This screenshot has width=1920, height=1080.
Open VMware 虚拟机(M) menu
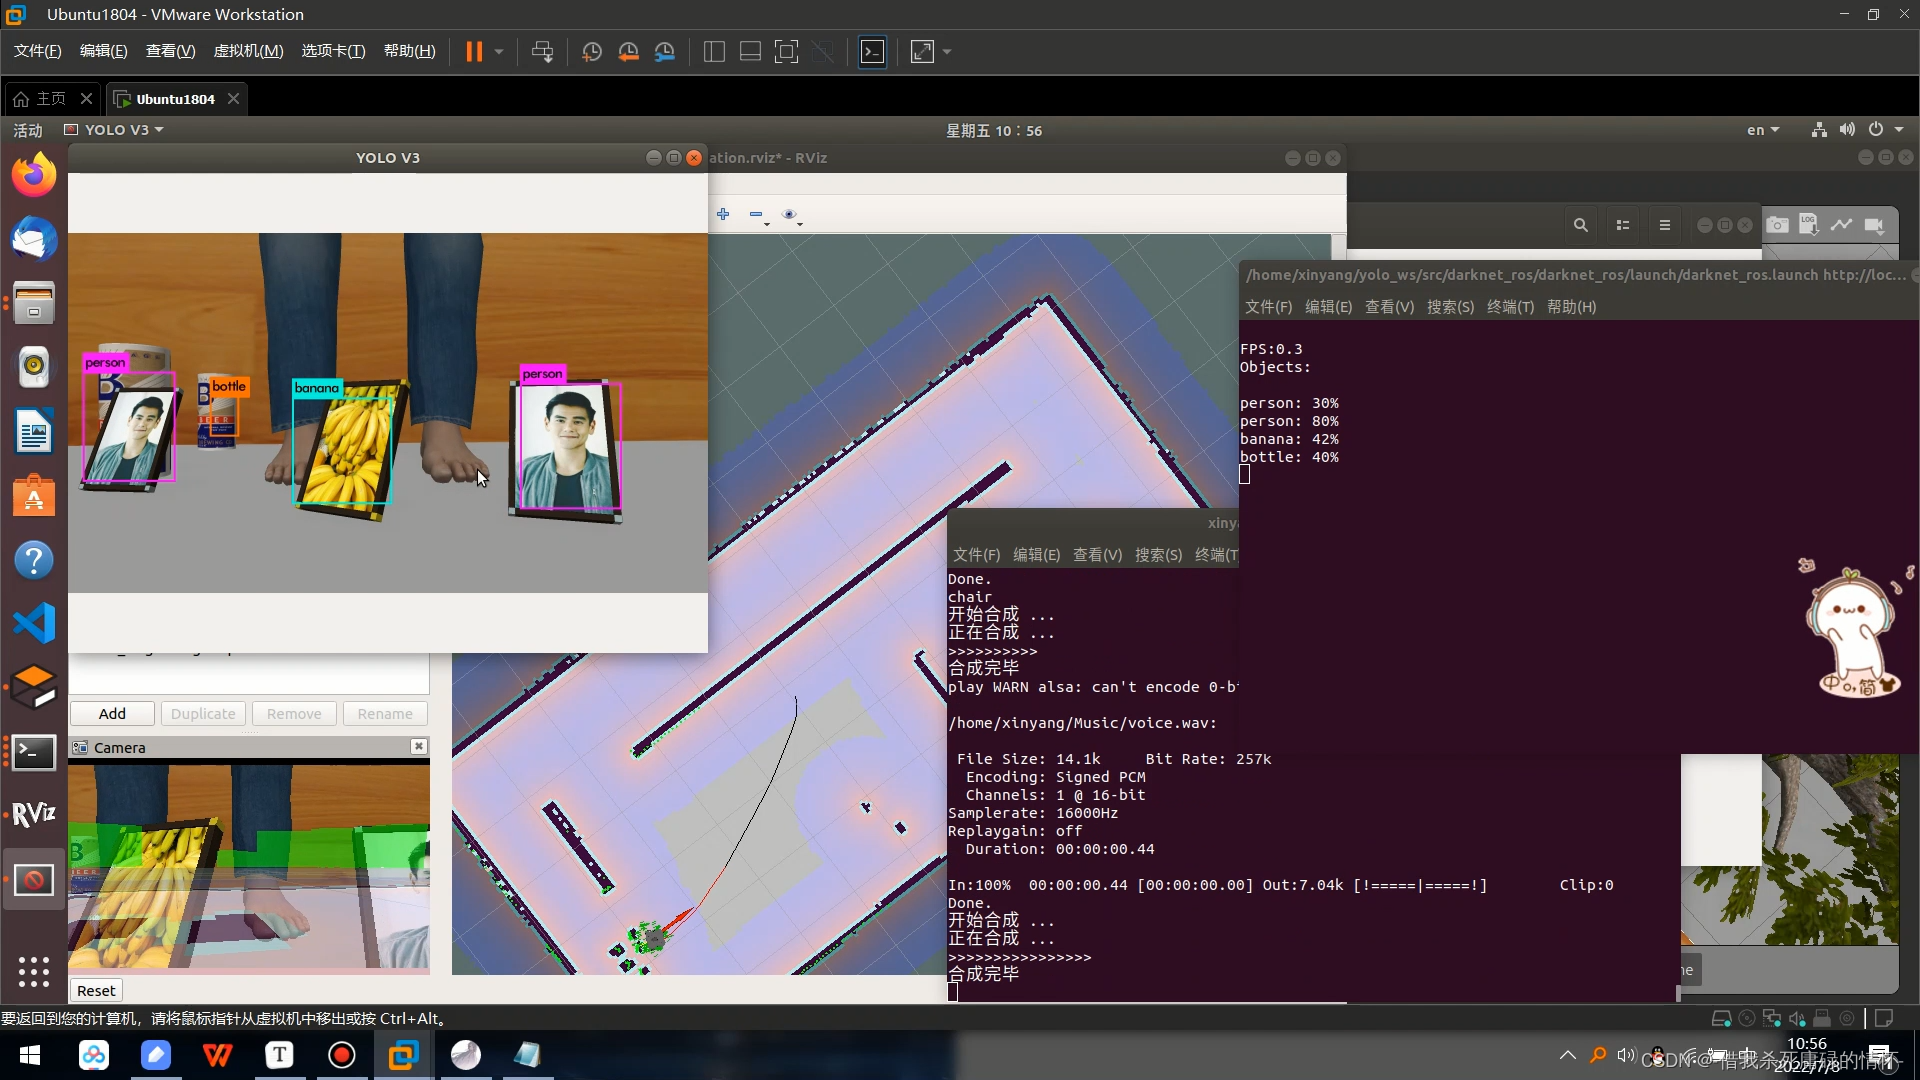pyautogui.click(x=248, y=51)
